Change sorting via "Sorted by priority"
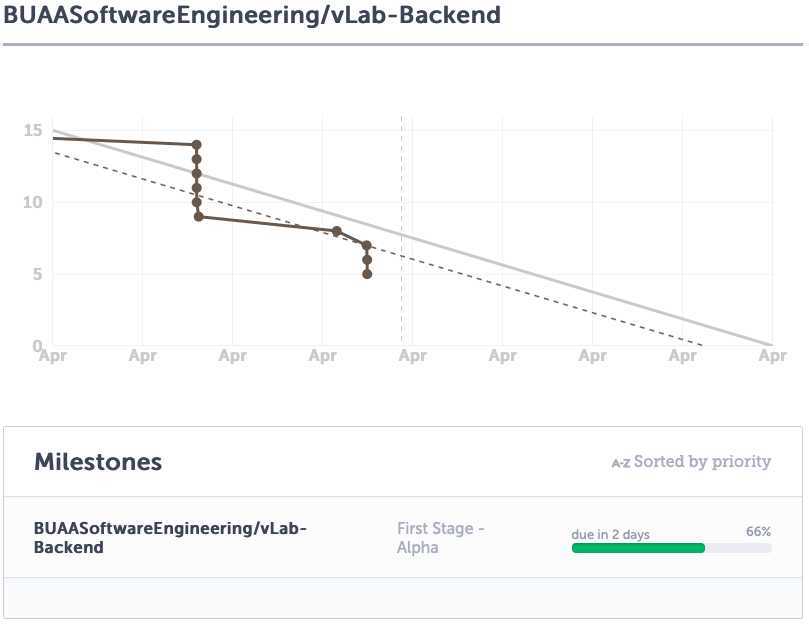This screenshot has width=809, height=625. [x=702, y=462]
